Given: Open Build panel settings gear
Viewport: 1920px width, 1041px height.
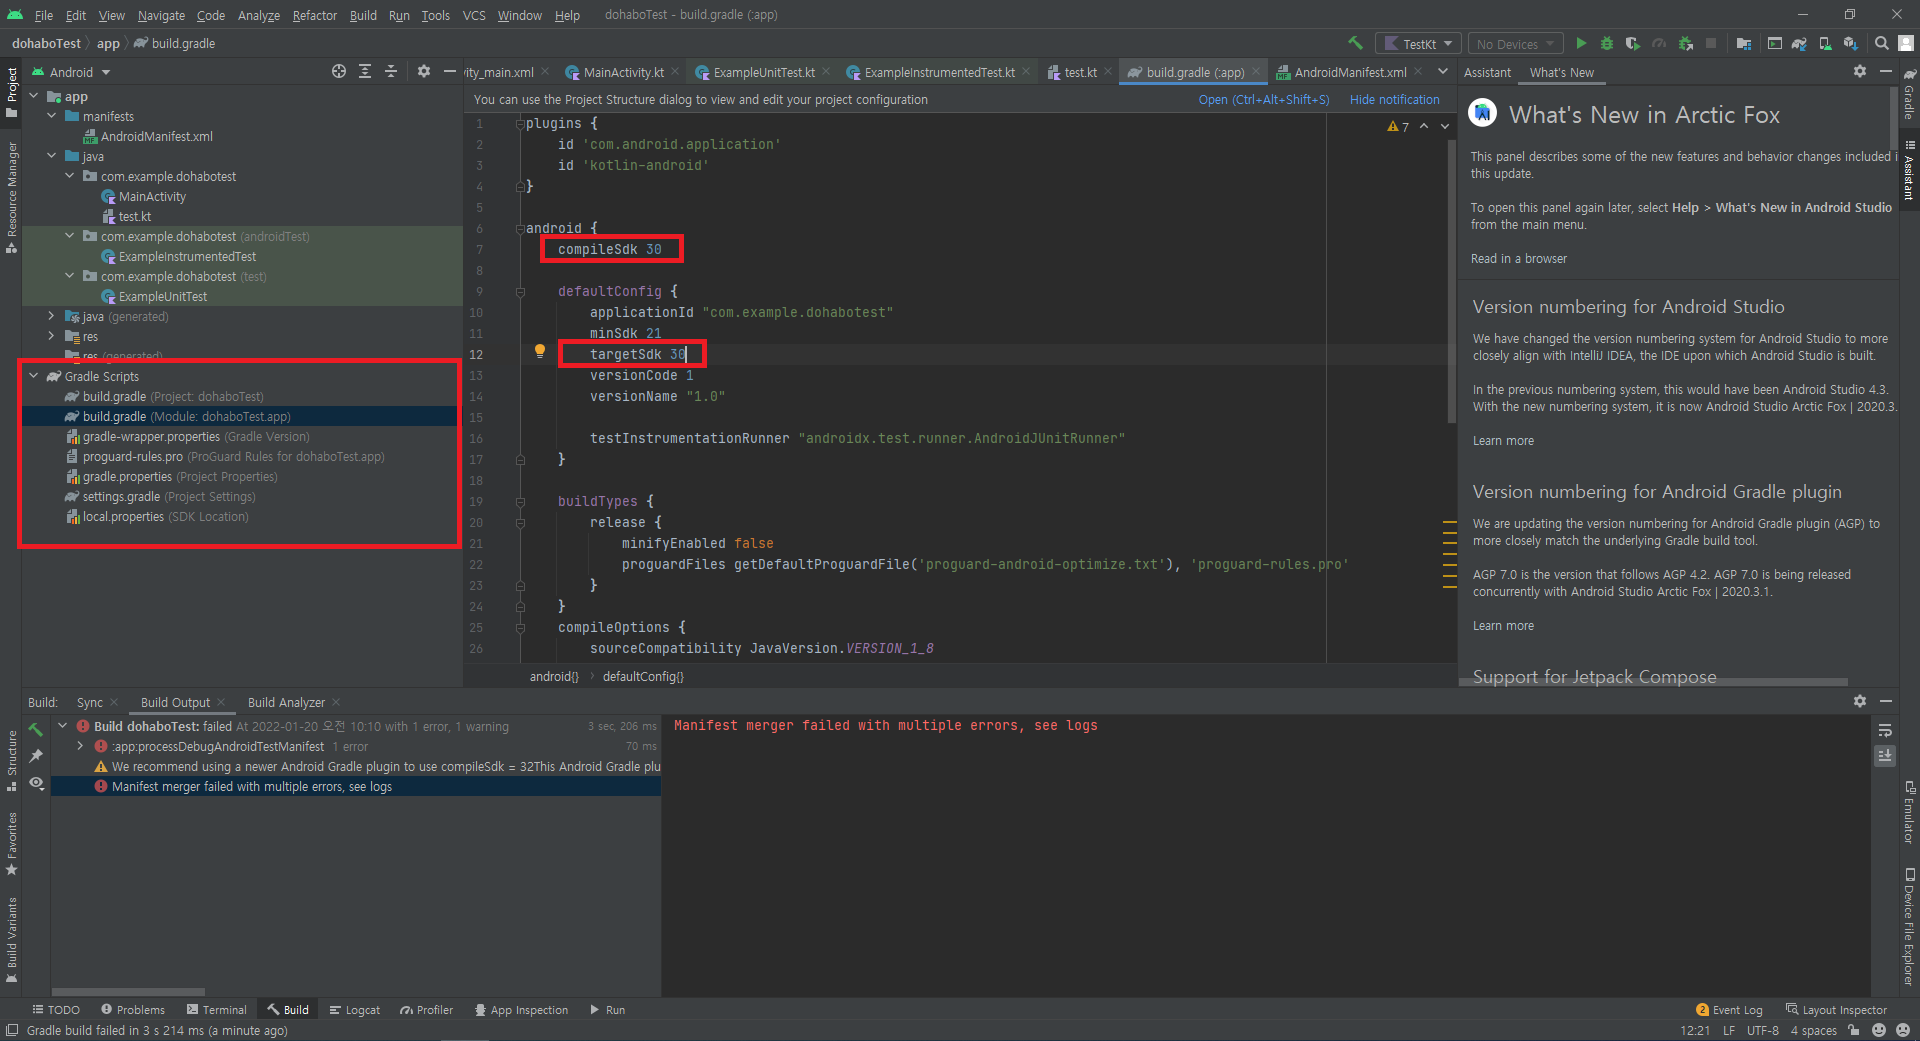Looking at the screenshot, I should coord(1860,701).
